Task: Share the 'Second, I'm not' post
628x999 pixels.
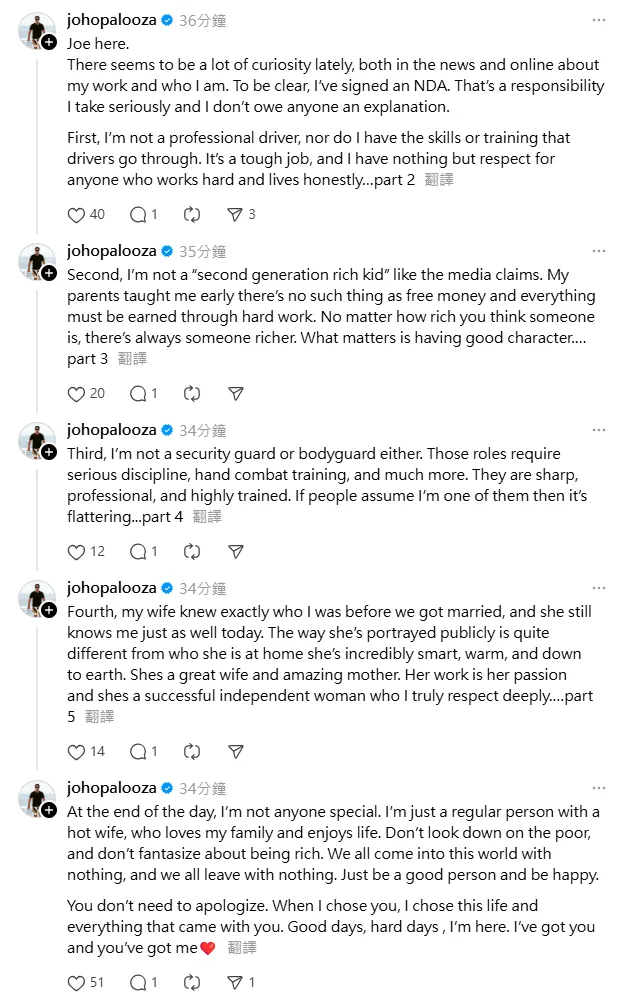Action: point(235,393)
